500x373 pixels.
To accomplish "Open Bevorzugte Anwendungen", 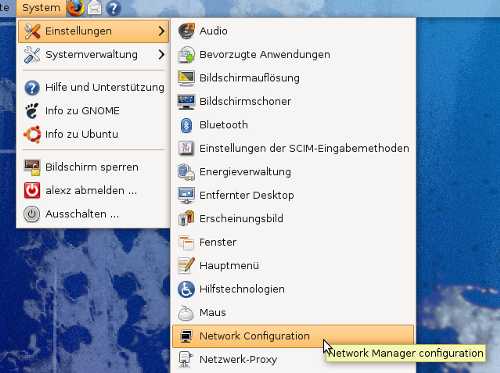I will [x=293, y=54].
